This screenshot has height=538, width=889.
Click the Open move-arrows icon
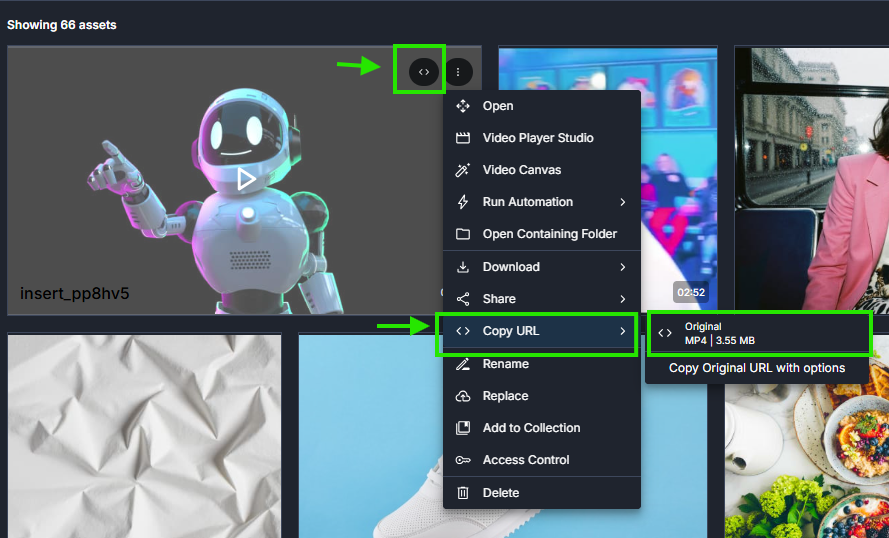coord(463,106)
